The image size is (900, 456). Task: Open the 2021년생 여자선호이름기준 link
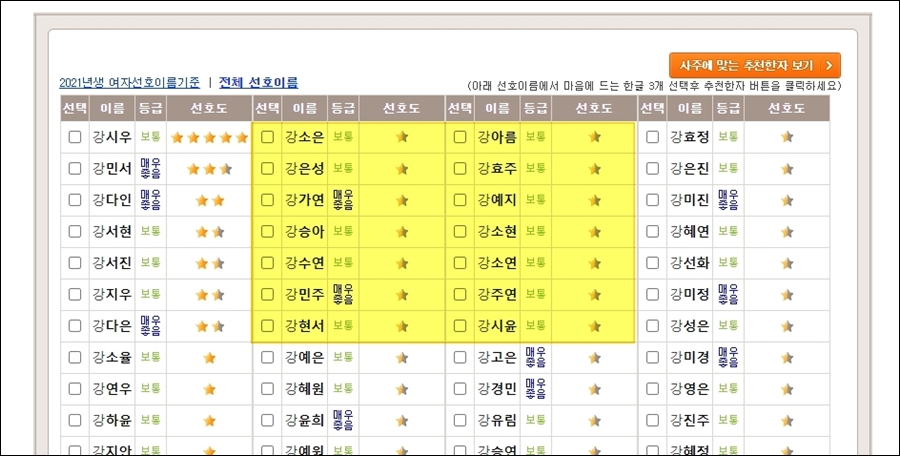click(130, 83)
